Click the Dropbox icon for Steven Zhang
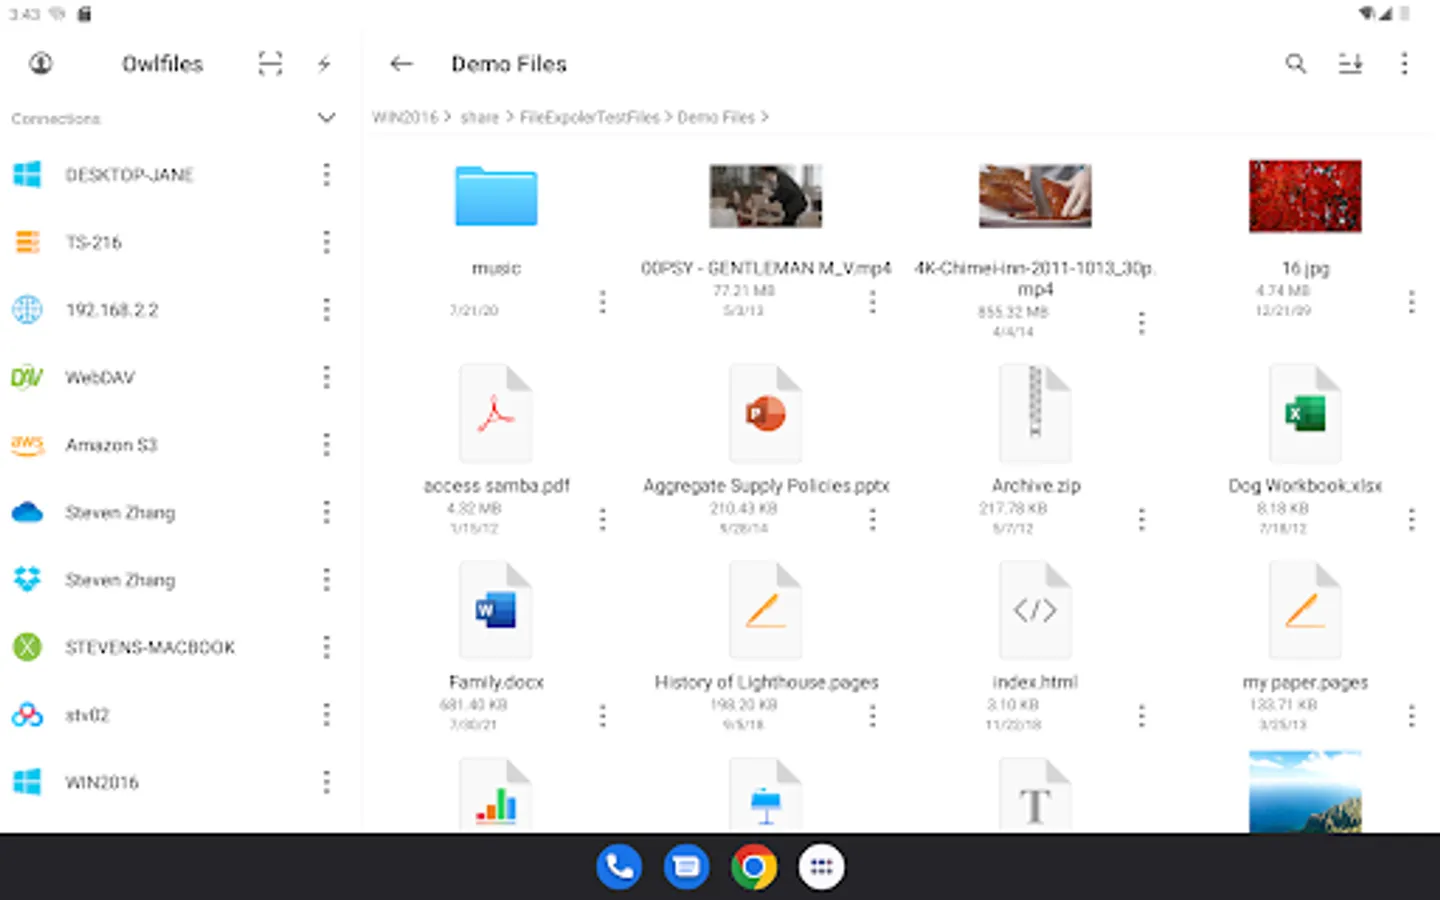This screenshot has width=1440, height=900. tap(27, 580)
